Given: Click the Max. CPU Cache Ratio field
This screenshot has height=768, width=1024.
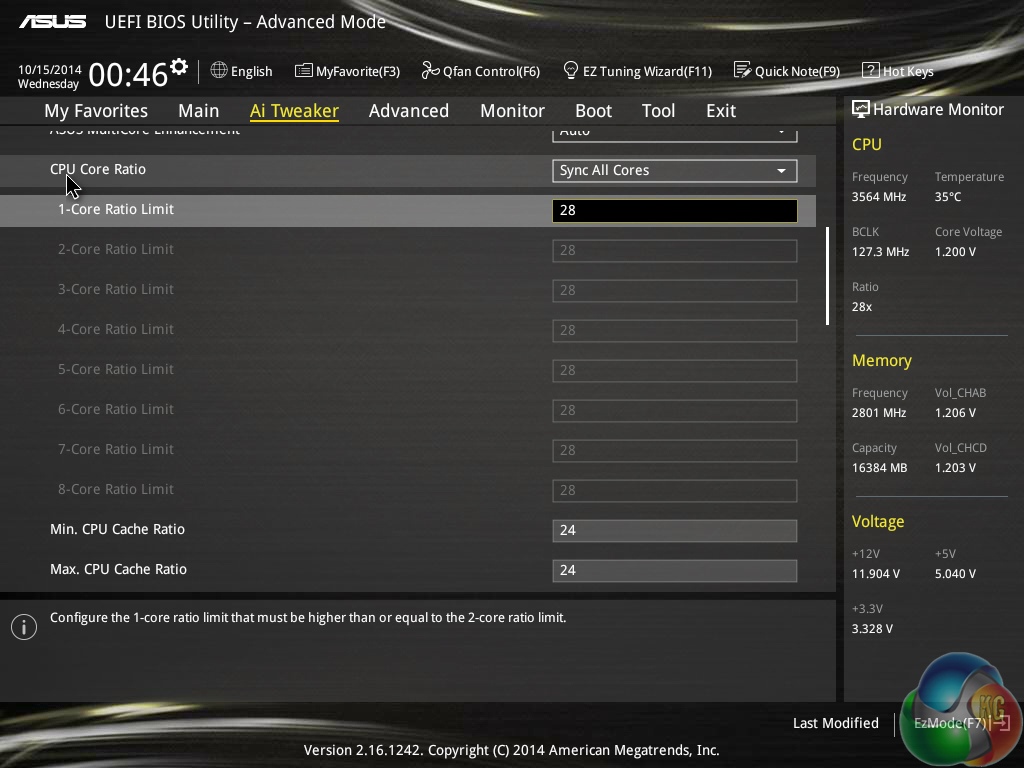Looking at the screenshot, I should pos(675,571).
